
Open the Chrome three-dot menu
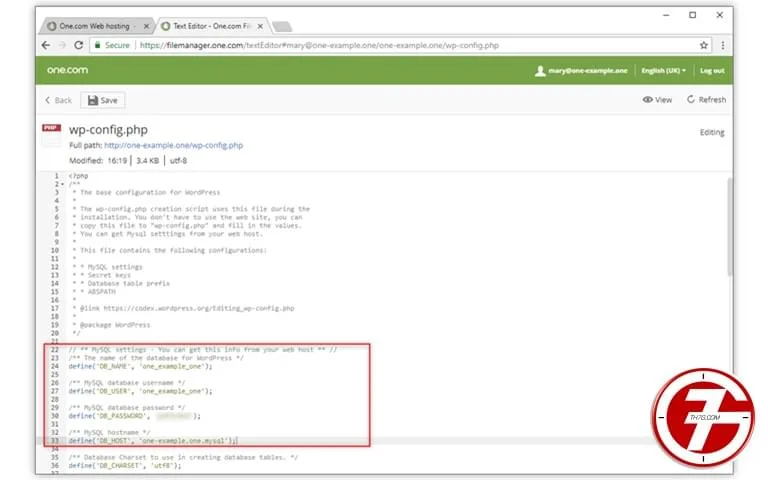tap(722, 45)
